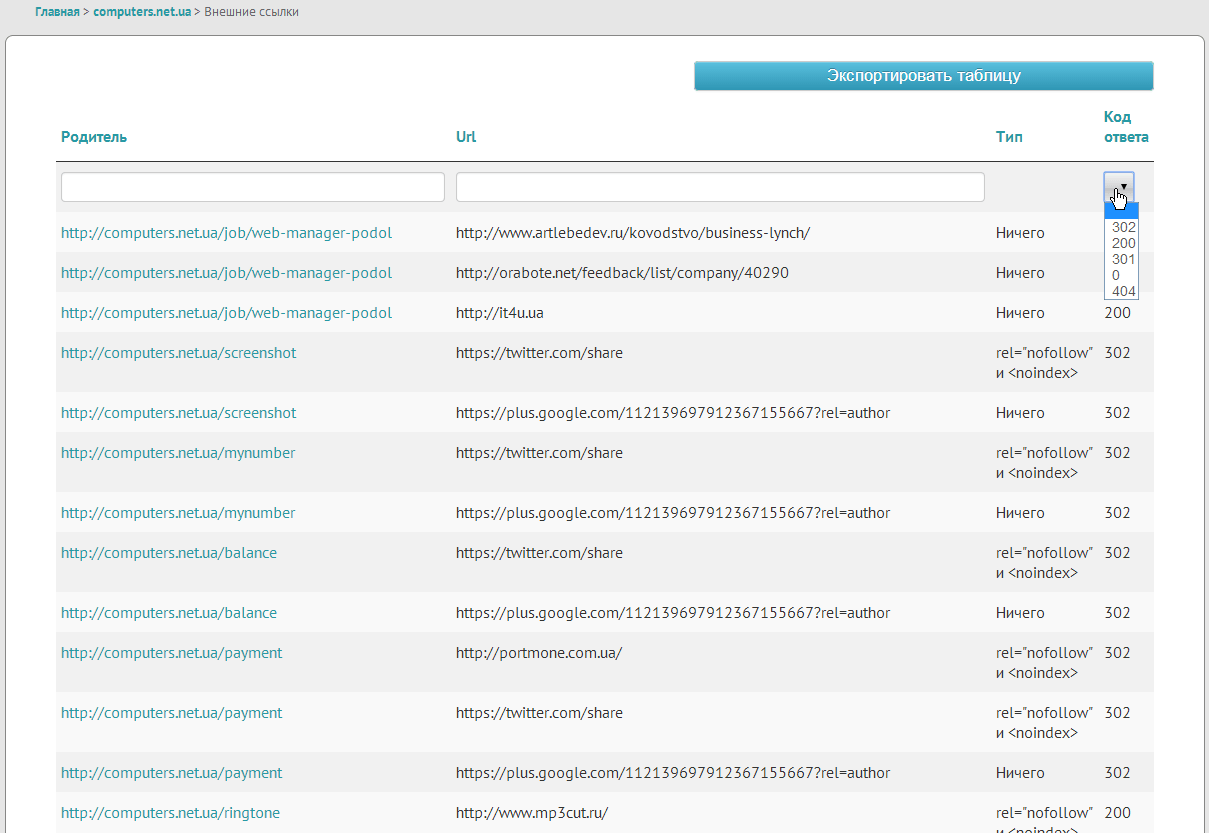Click the Тип column header
1209x833 pixels.
pos(1009,137)
